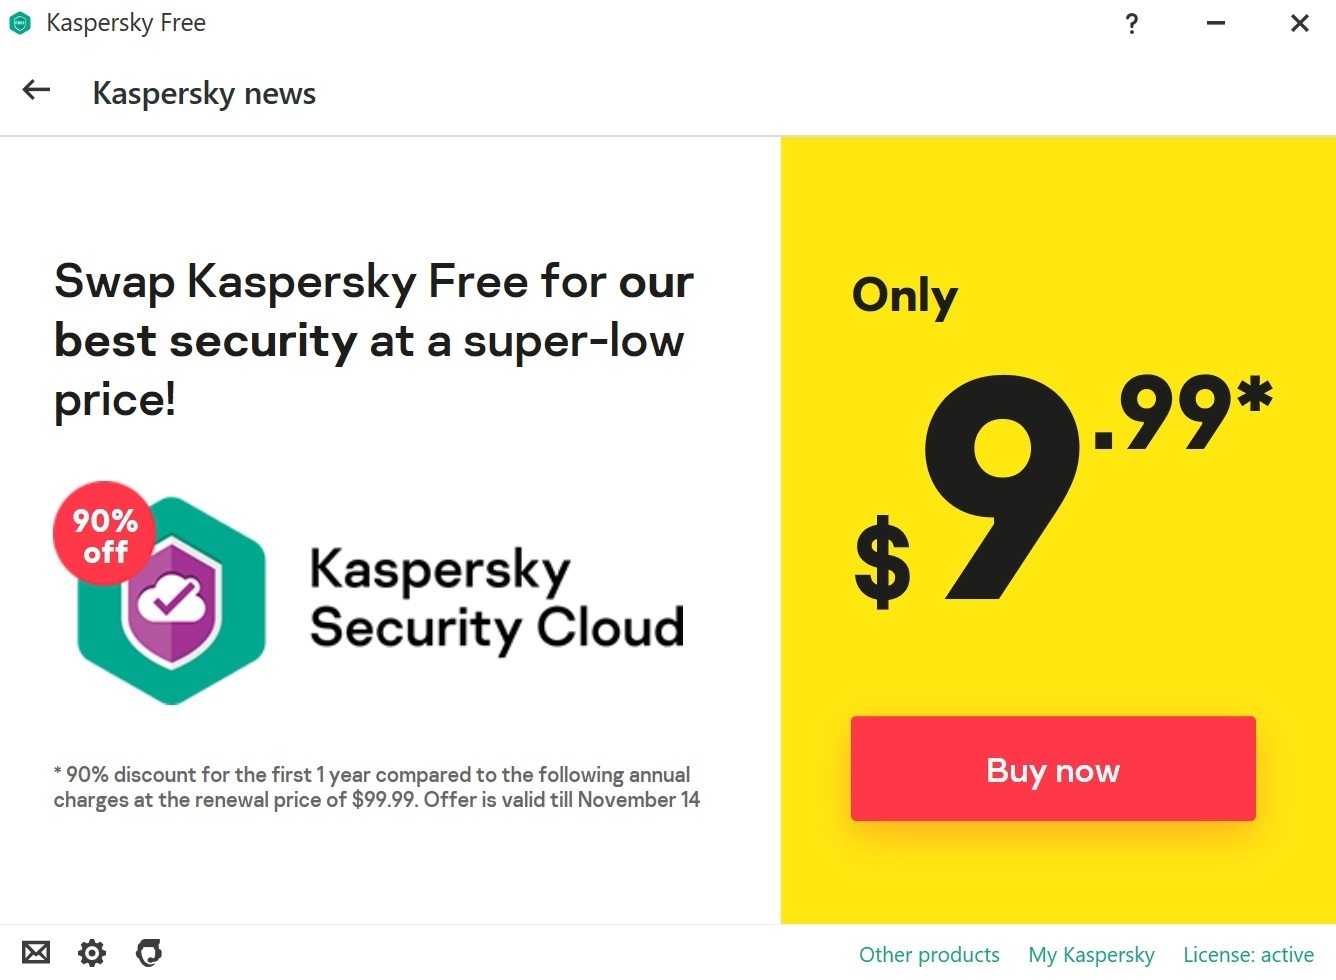Open the My Kaspersky link
The height and width of the screenshot is (980, 1336).
(1091, 955)
